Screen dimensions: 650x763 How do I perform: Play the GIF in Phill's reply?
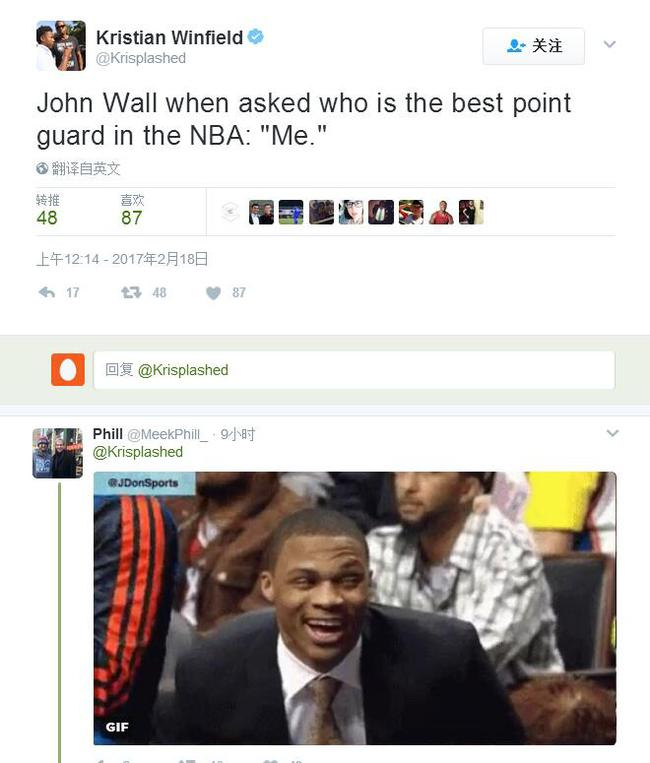point(355,608)
